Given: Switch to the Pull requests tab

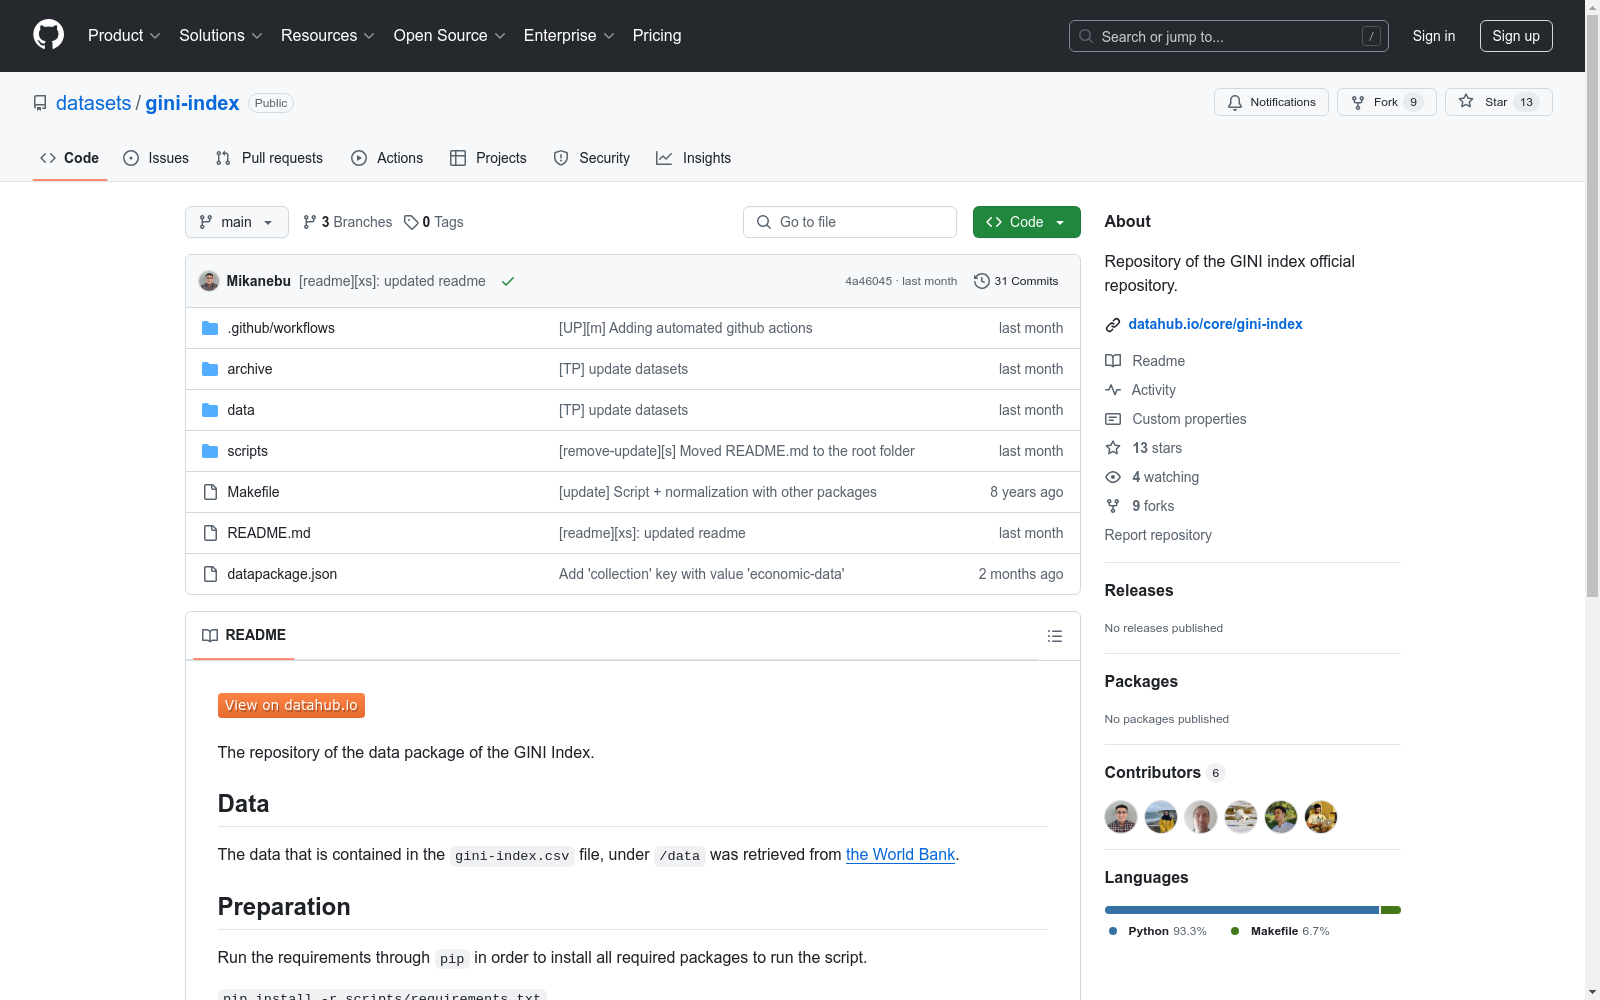Looking at the screenshot, I should [x=269, y=158].
